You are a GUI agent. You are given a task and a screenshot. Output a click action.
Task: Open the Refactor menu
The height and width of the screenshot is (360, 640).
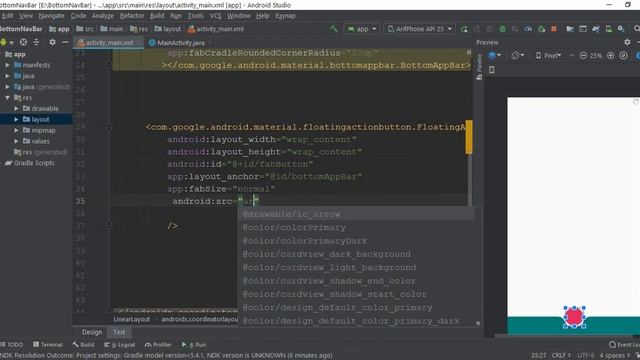132,16
